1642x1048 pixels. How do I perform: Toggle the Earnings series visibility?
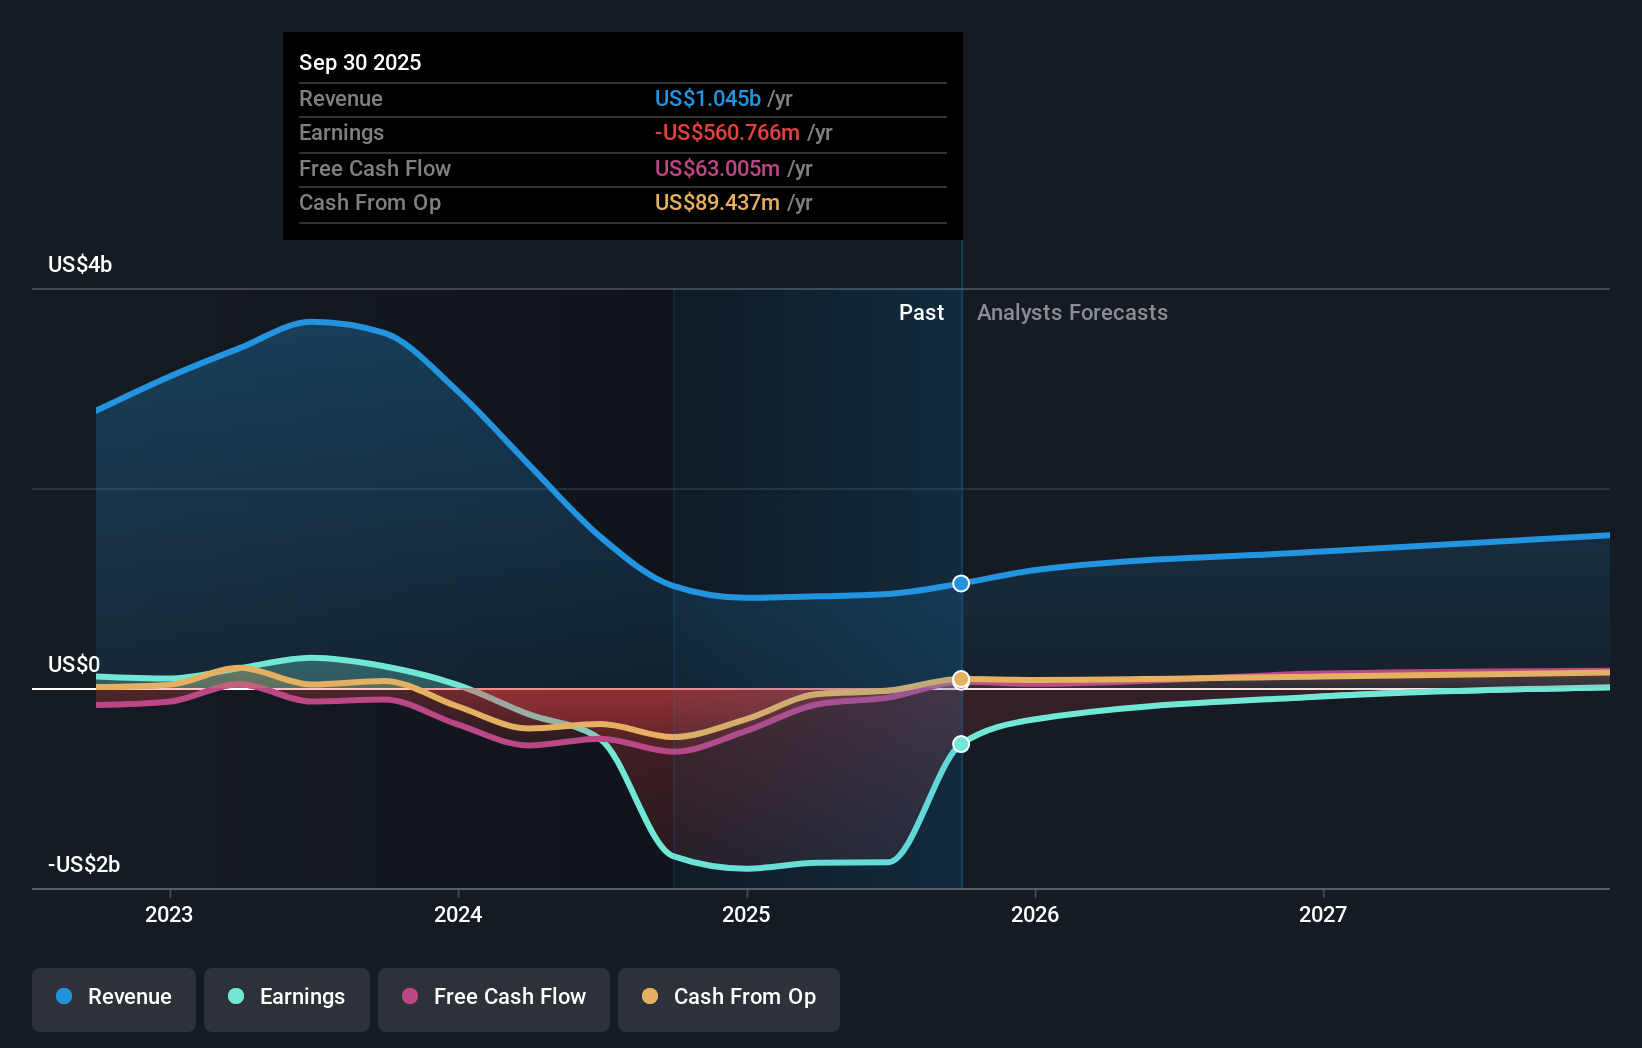[x=287, y=997]
